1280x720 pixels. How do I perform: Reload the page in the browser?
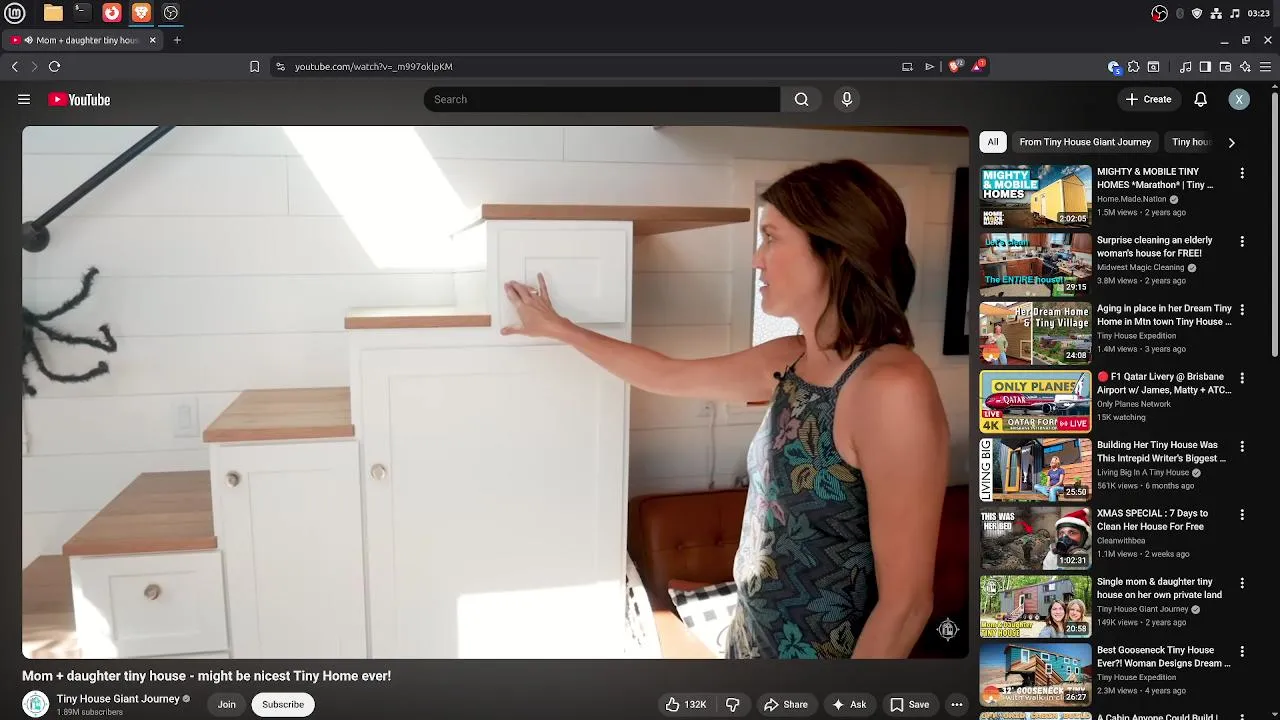coord(54,66)
